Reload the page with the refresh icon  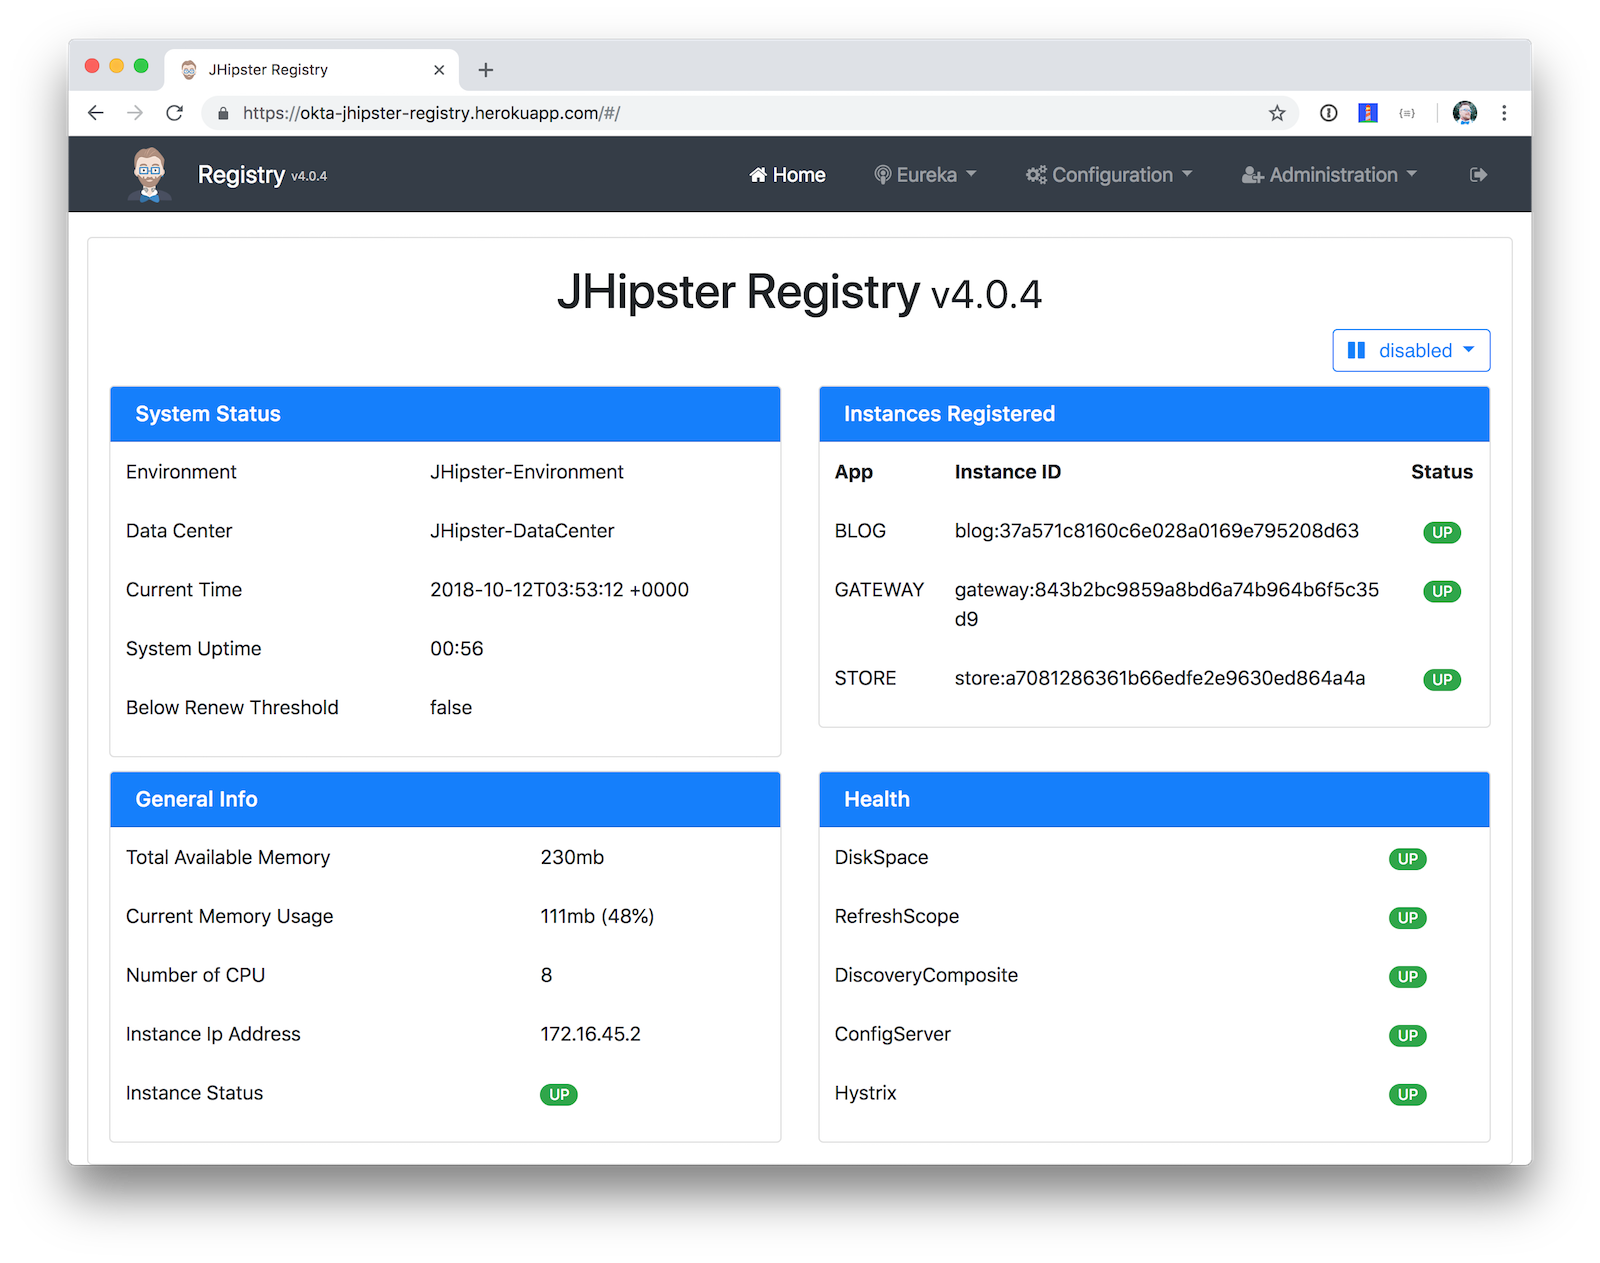click(x=175, y=113)
